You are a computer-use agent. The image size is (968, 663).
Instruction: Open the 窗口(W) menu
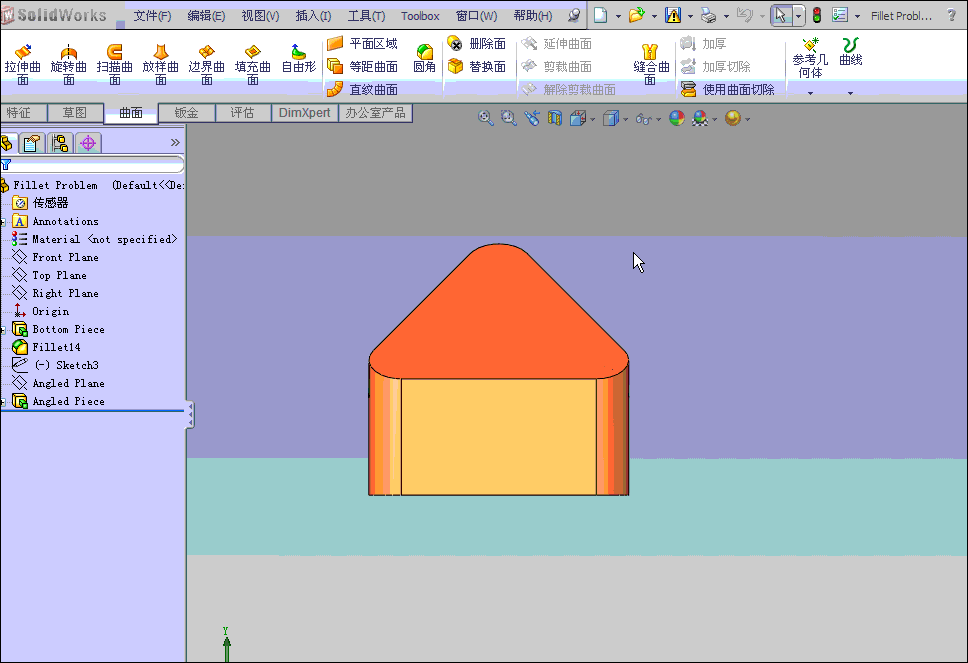pos(477,16)
